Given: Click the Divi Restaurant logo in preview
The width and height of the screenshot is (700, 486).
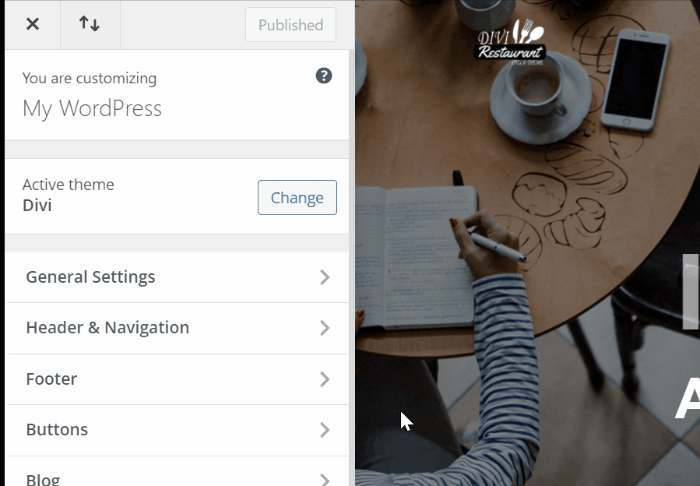Looking at the screenshot, I should coord(511,41).
